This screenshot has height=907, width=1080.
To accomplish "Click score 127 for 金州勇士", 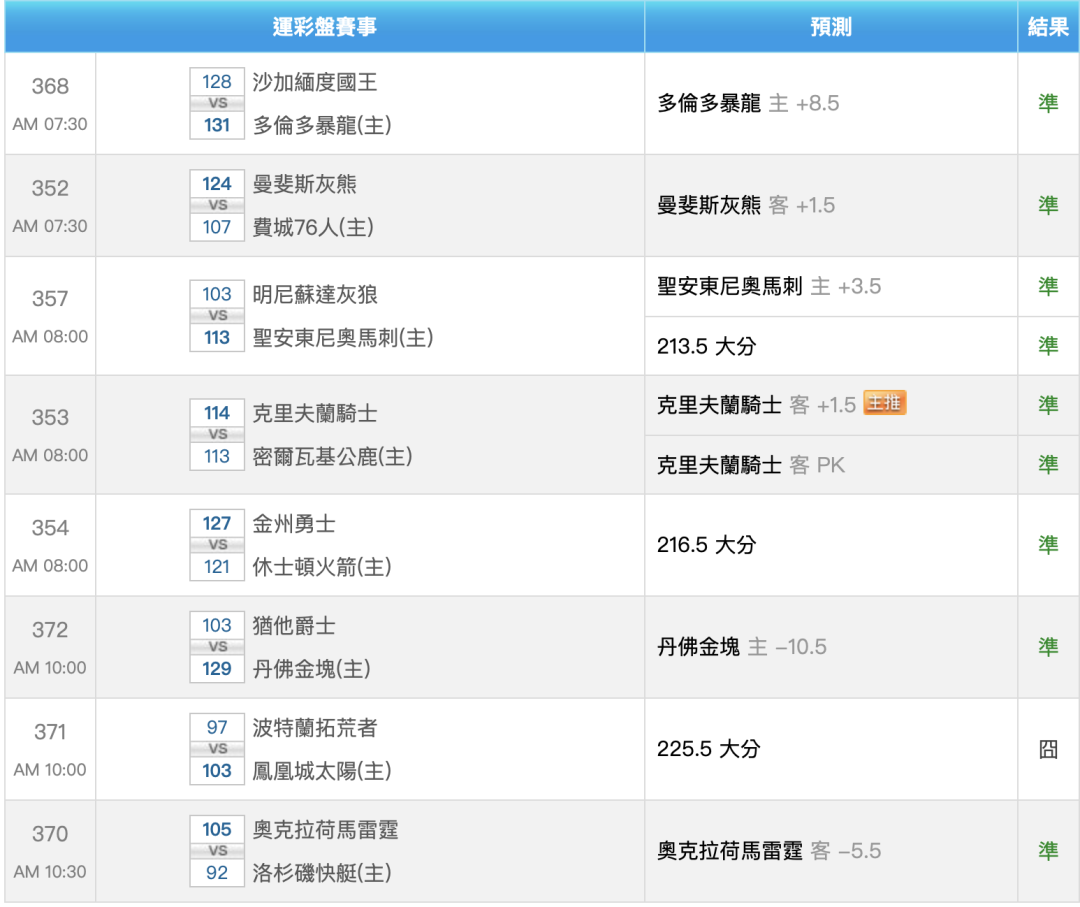I will point(217,523).
